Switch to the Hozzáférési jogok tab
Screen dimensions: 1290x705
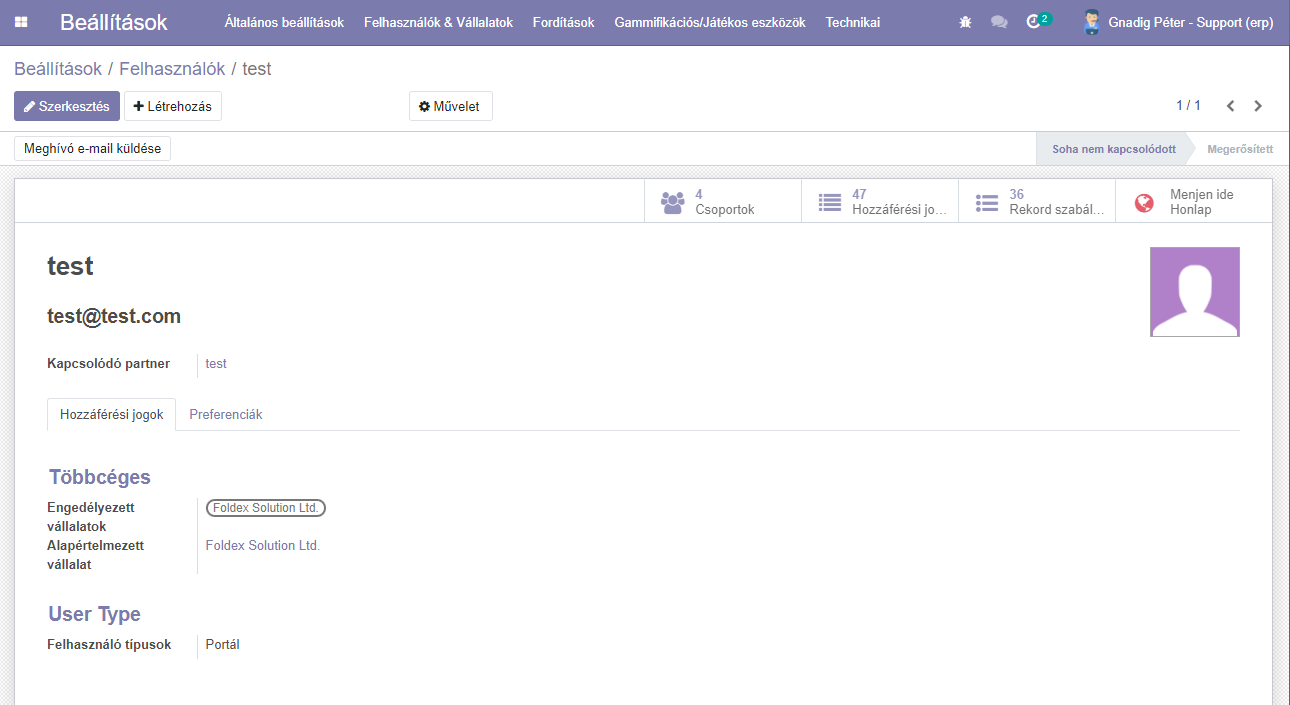tap(112, 414)
